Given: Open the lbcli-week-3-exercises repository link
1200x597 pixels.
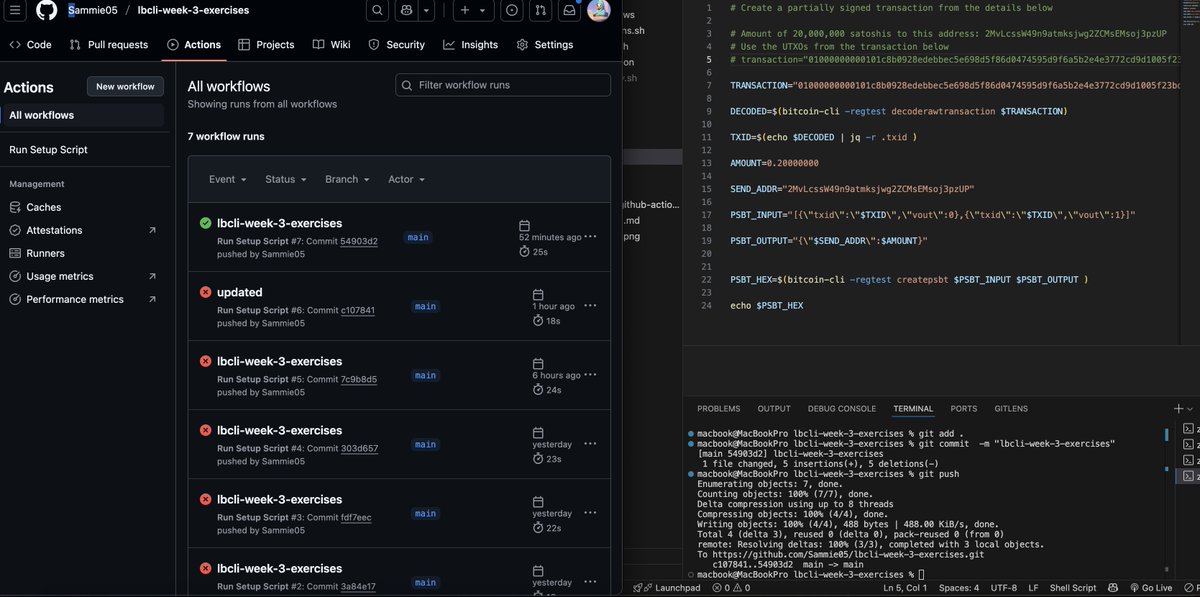Looking at the screenshot, I should [193, 10].
